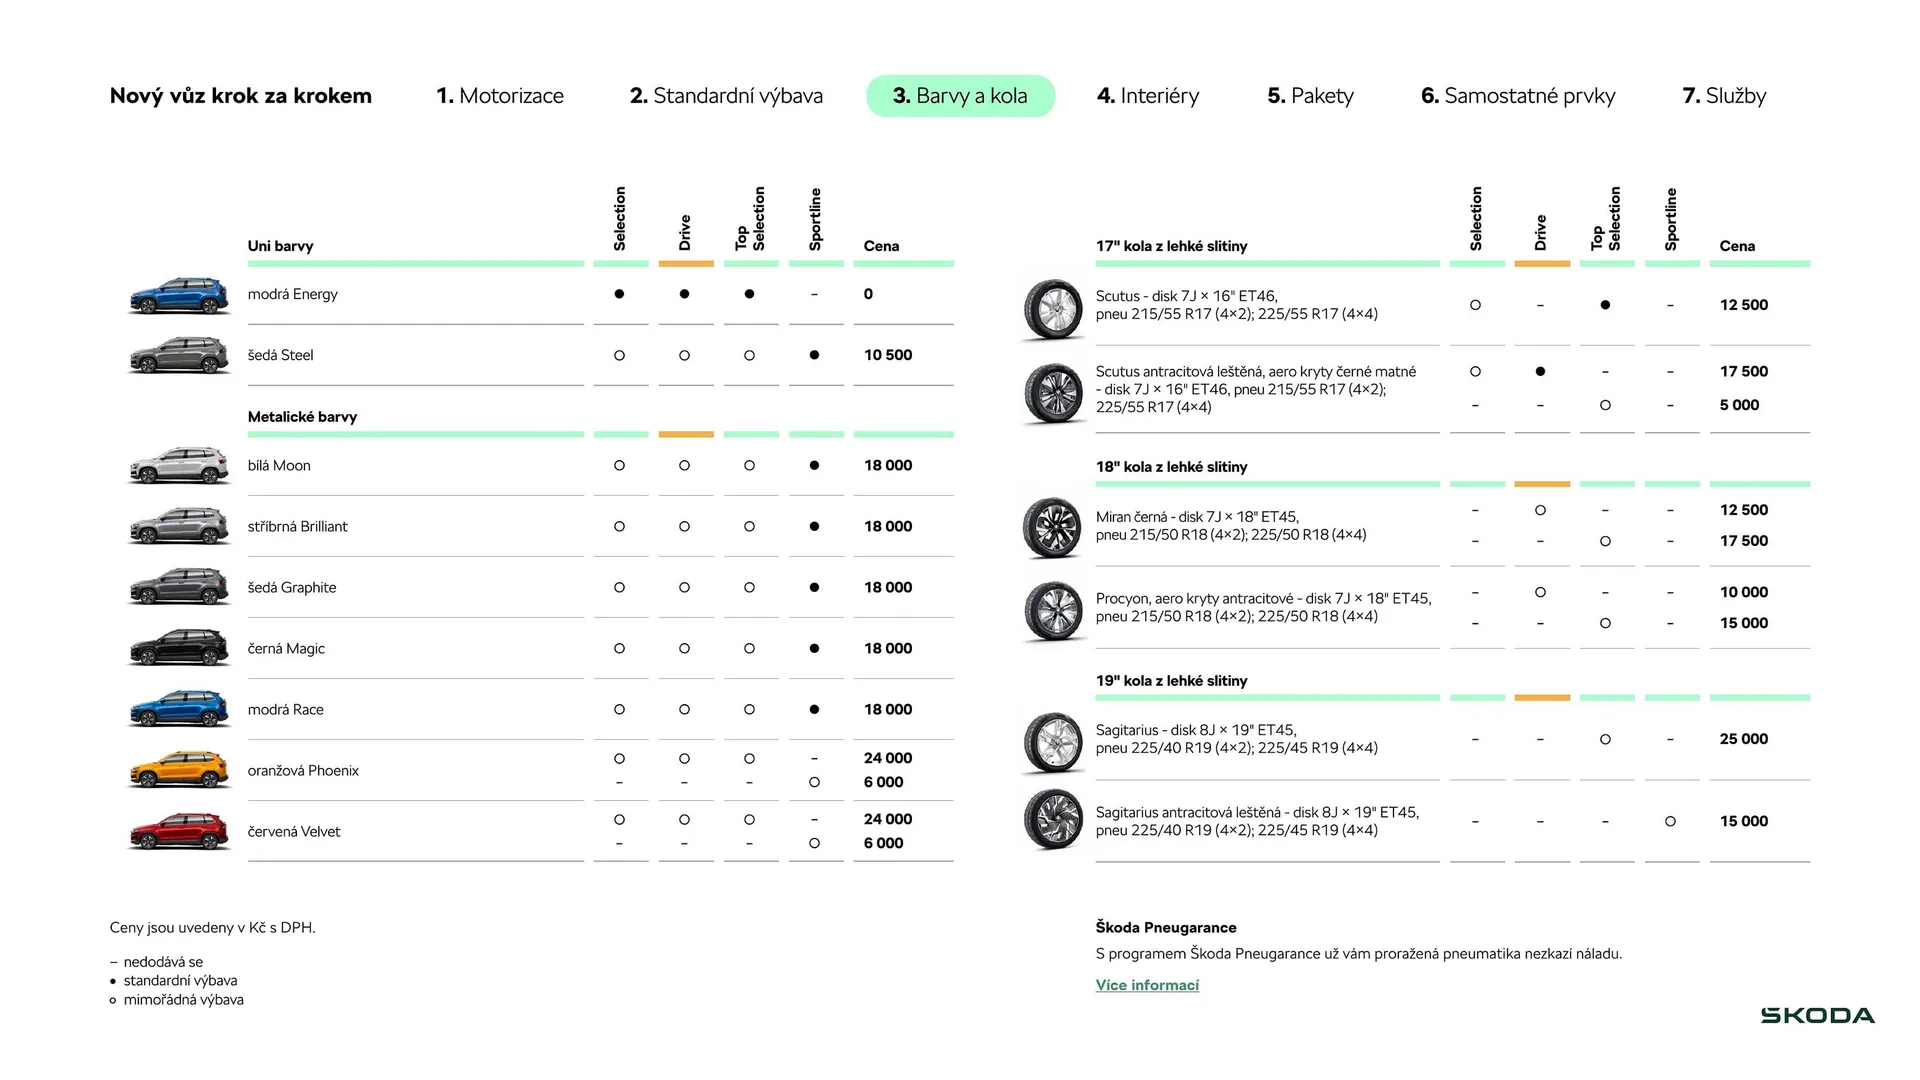Click Sagitarius antracitová leštěná wheel image

pyautogui.click(x=1053, y=820)
